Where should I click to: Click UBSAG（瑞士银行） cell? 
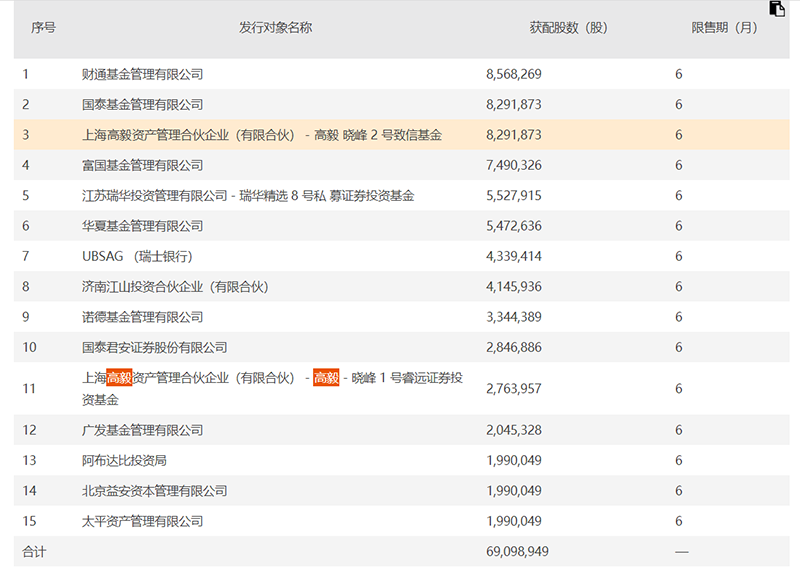tap(137, 256)
